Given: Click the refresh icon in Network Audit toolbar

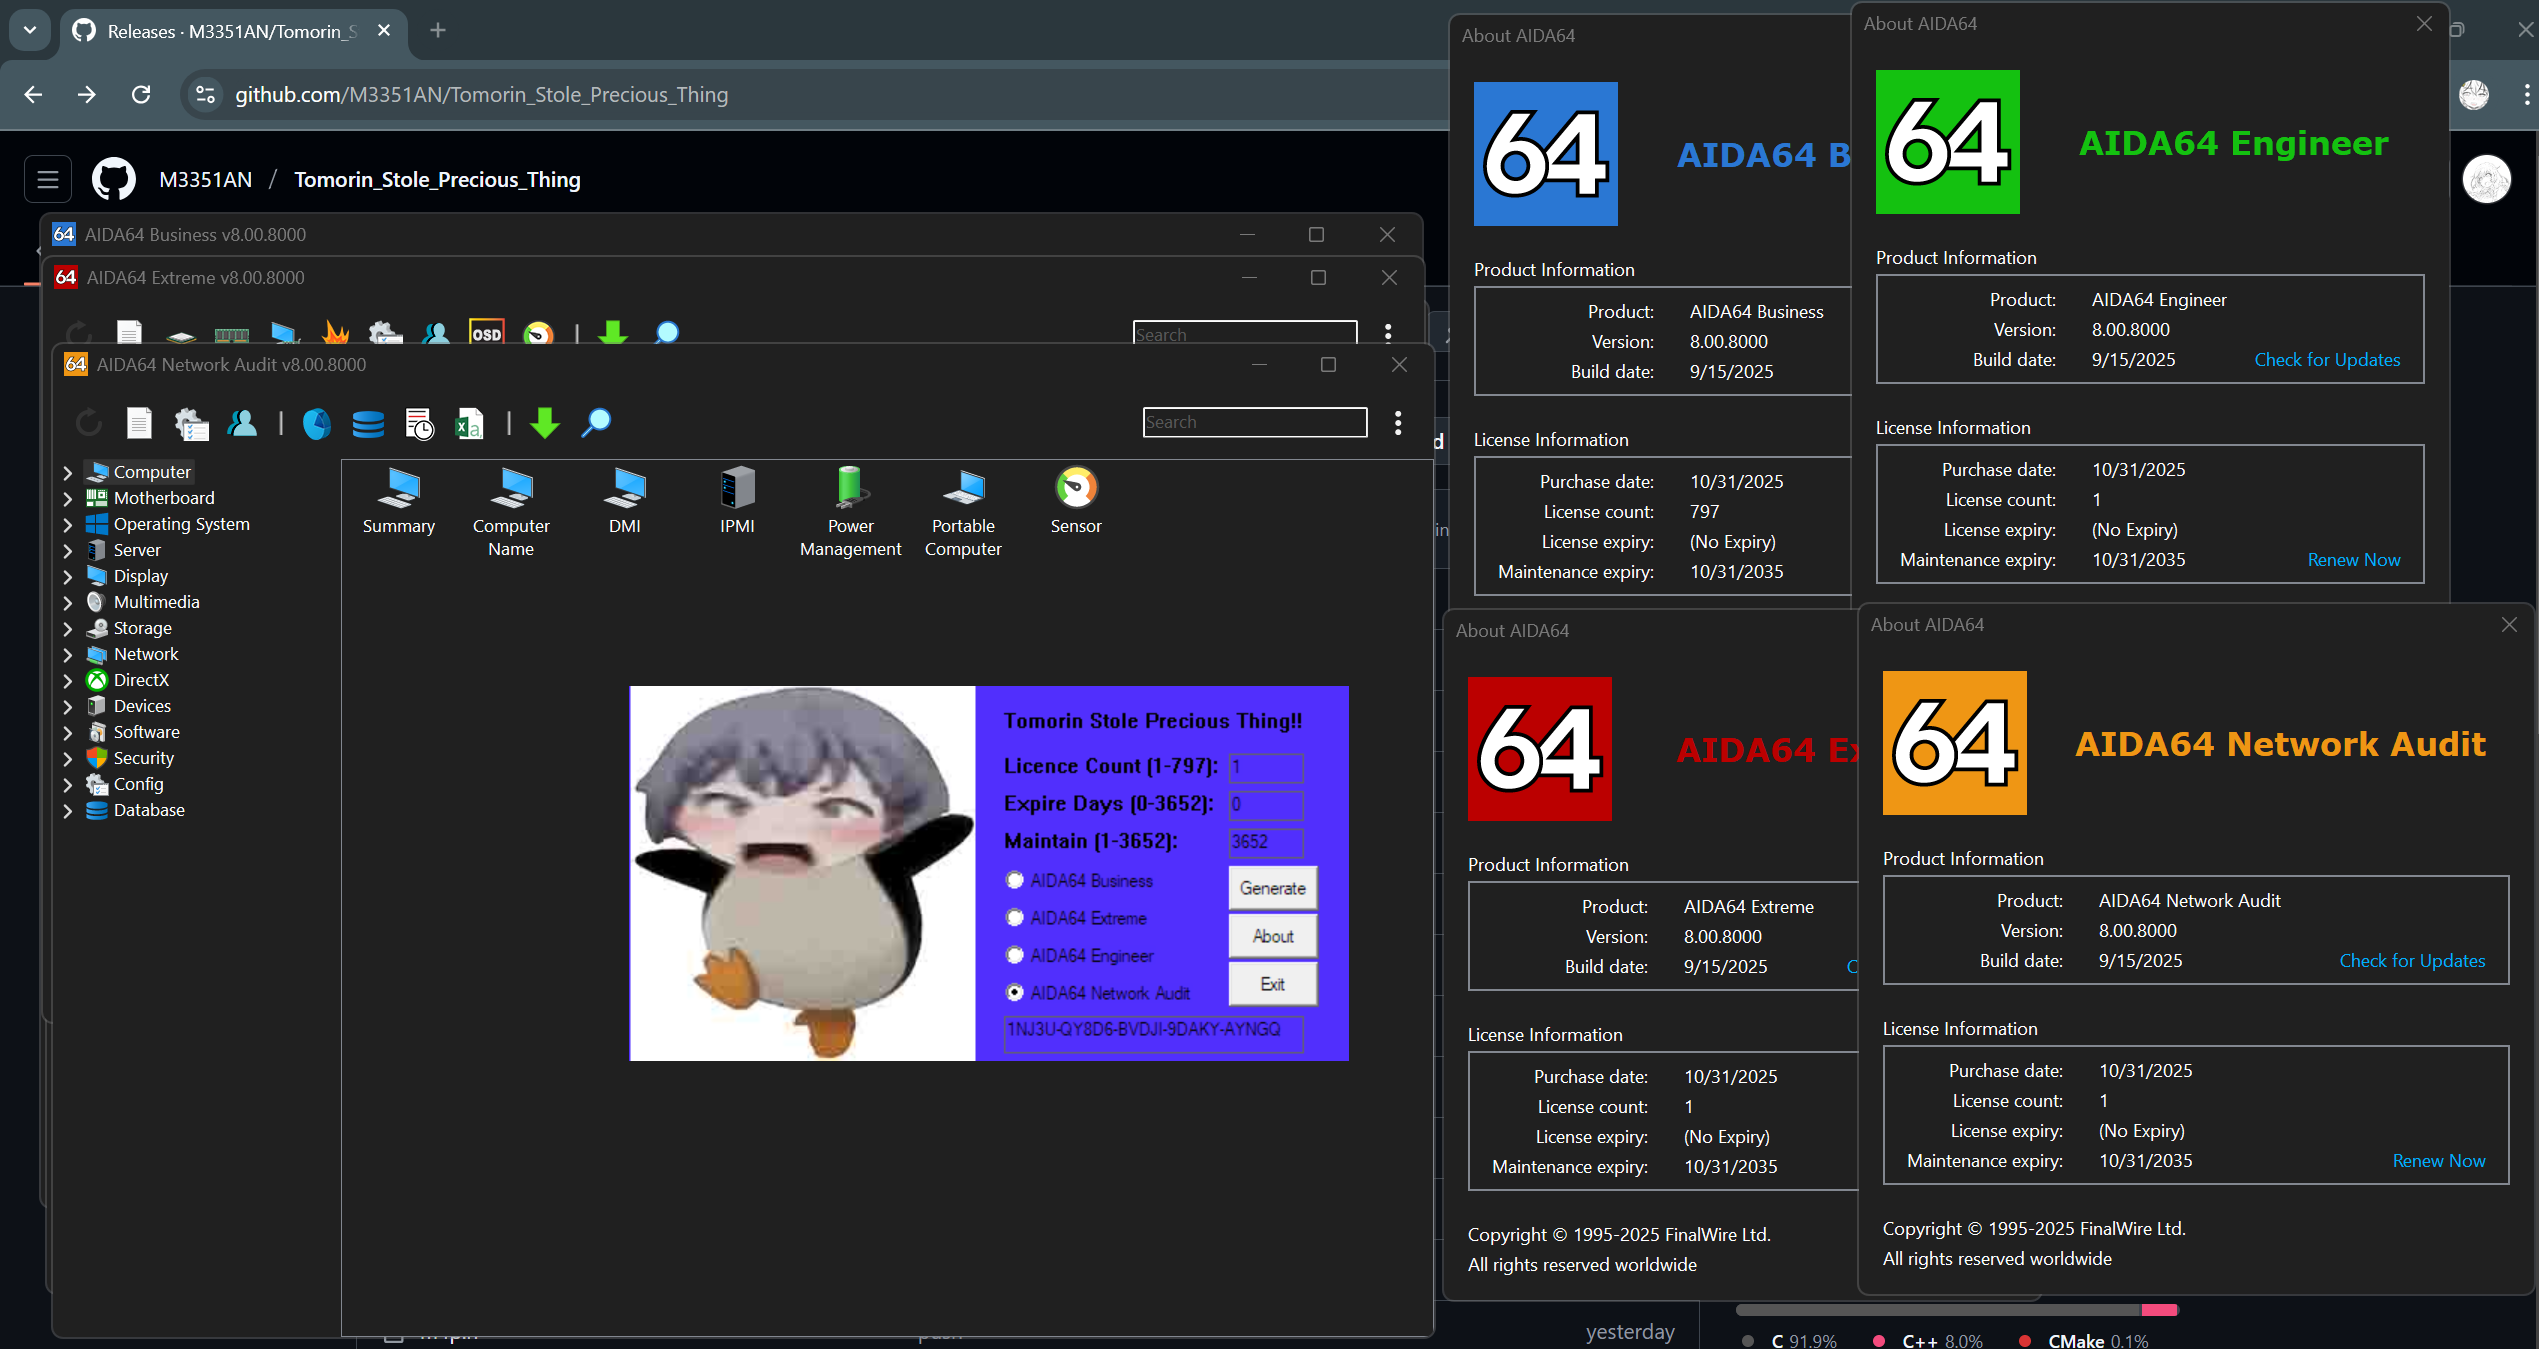Looking at the screenshot, I should pyautogui.click(x=89, y=423).
